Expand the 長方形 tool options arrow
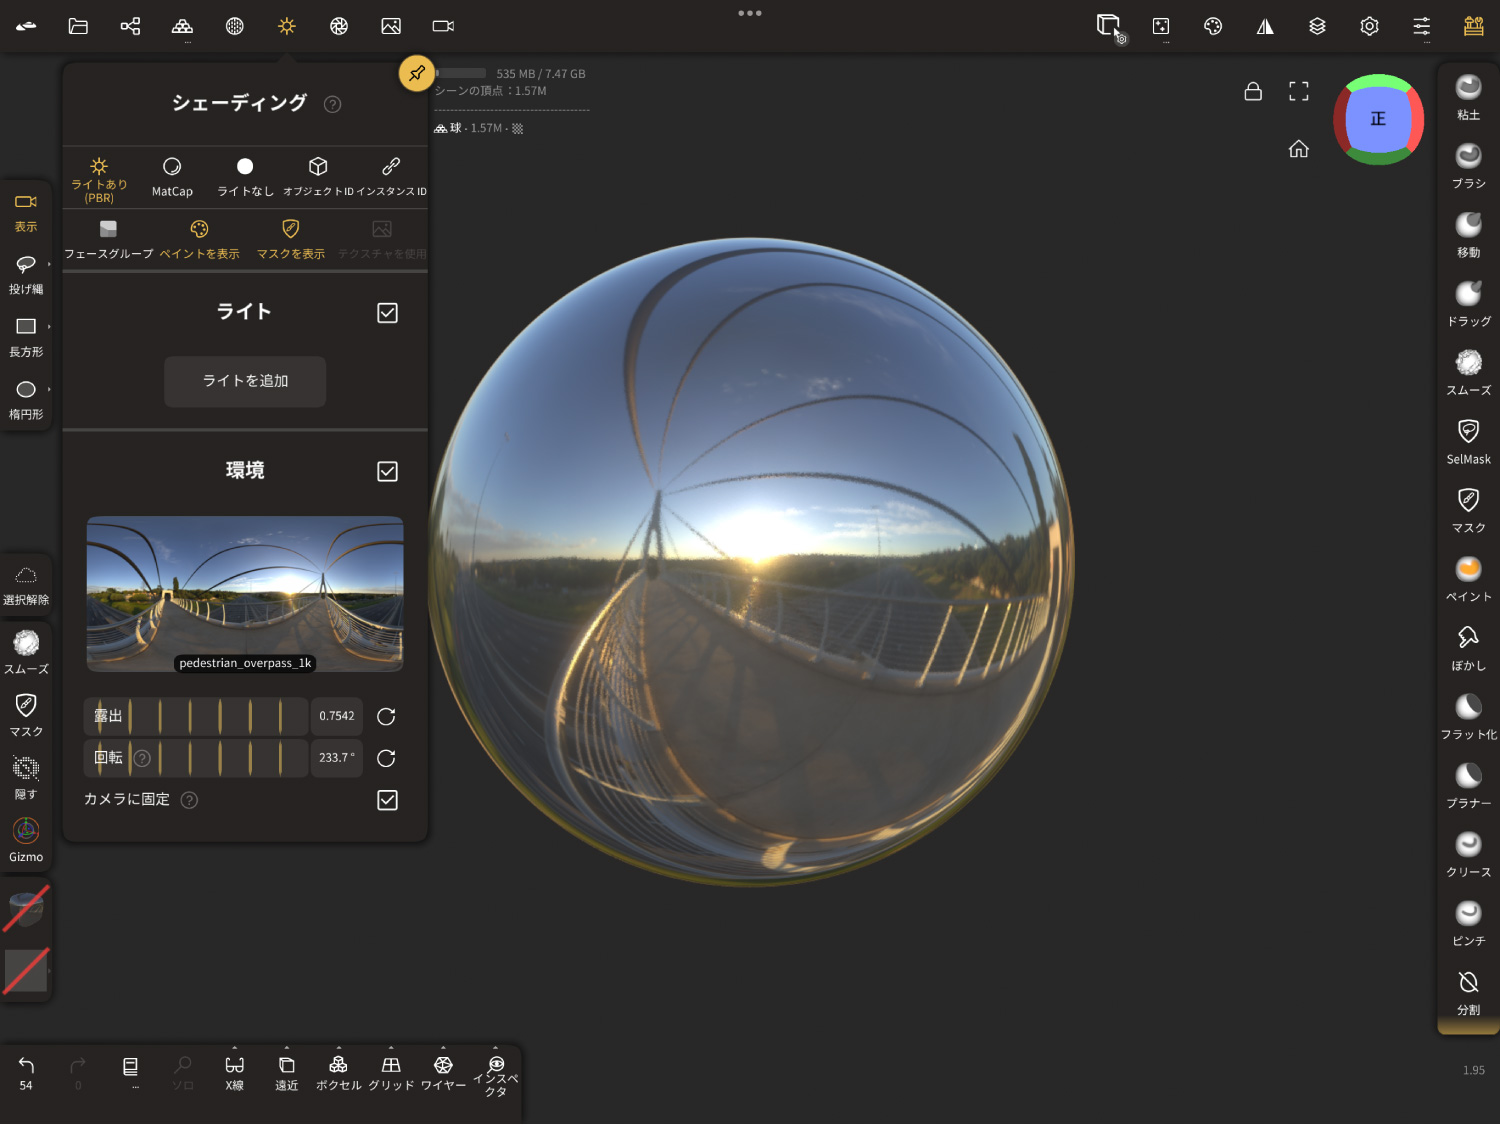This screenshot has height=1125, width=1500. 49,327
